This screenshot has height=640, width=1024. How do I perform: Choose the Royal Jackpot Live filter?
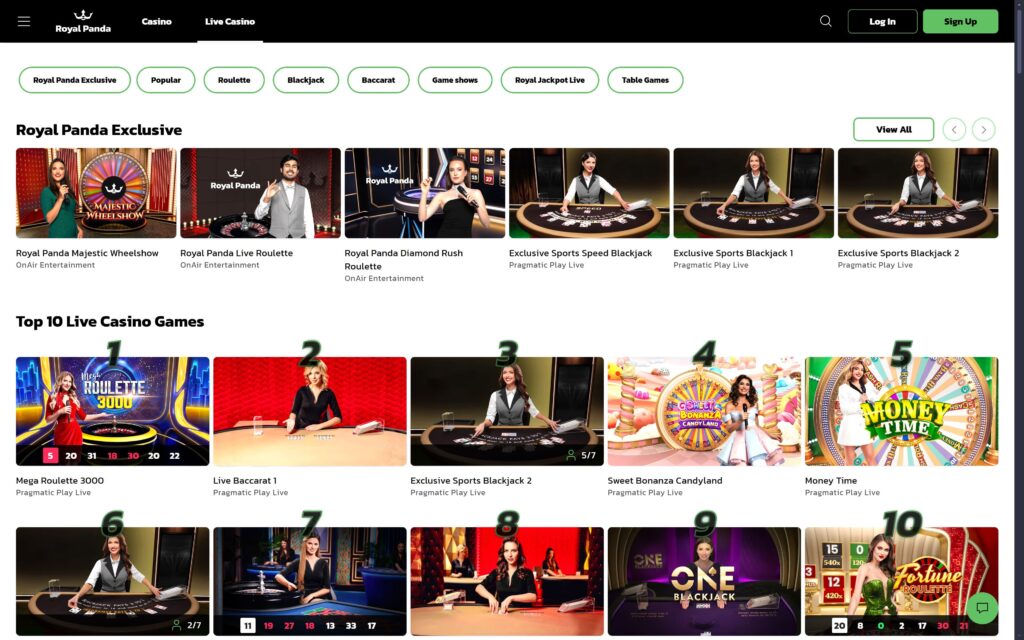pyautogui.click(x=549, y=80)
